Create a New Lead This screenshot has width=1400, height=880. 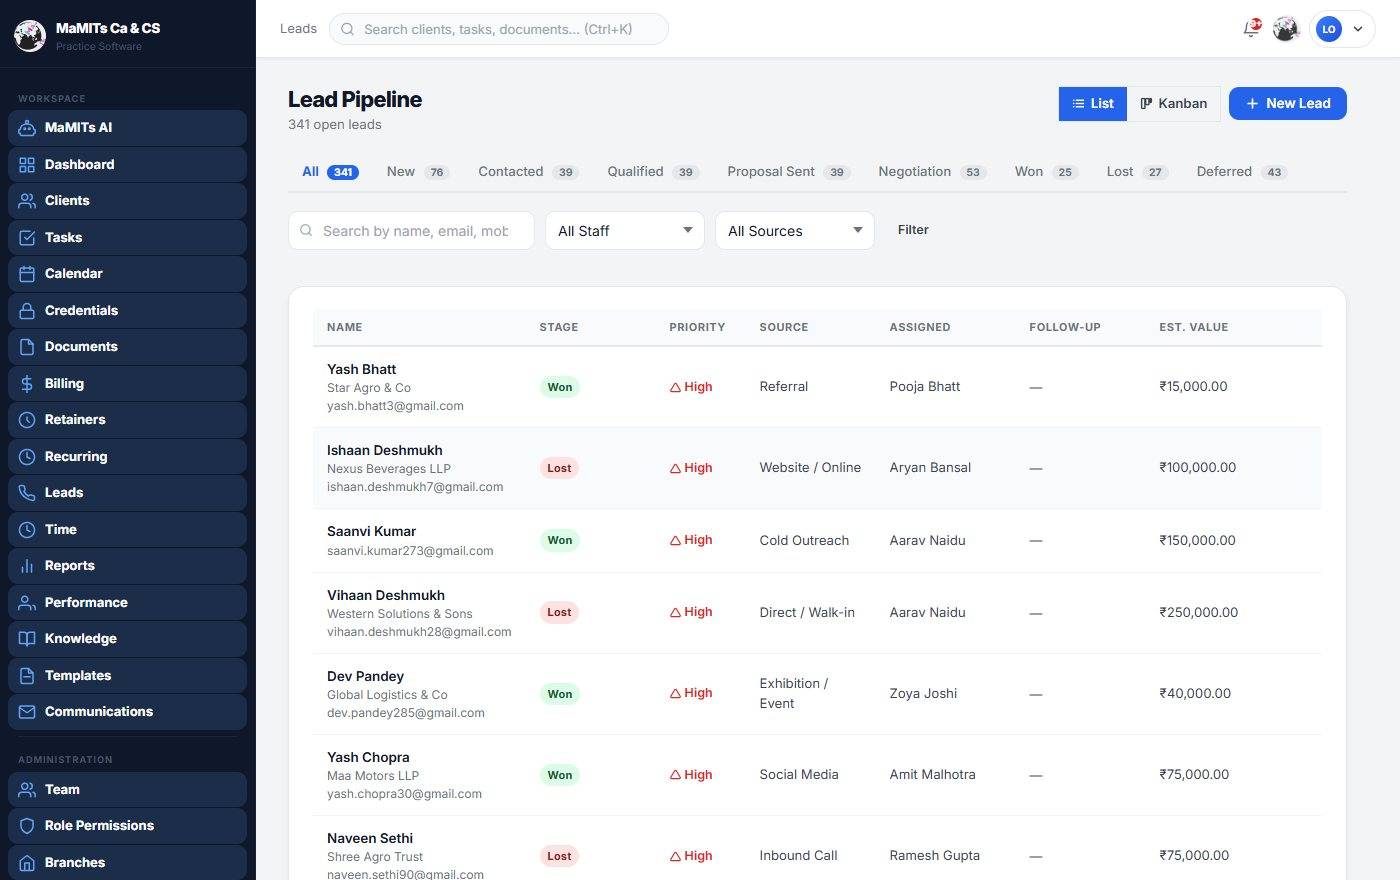(x=1288, y=103)
